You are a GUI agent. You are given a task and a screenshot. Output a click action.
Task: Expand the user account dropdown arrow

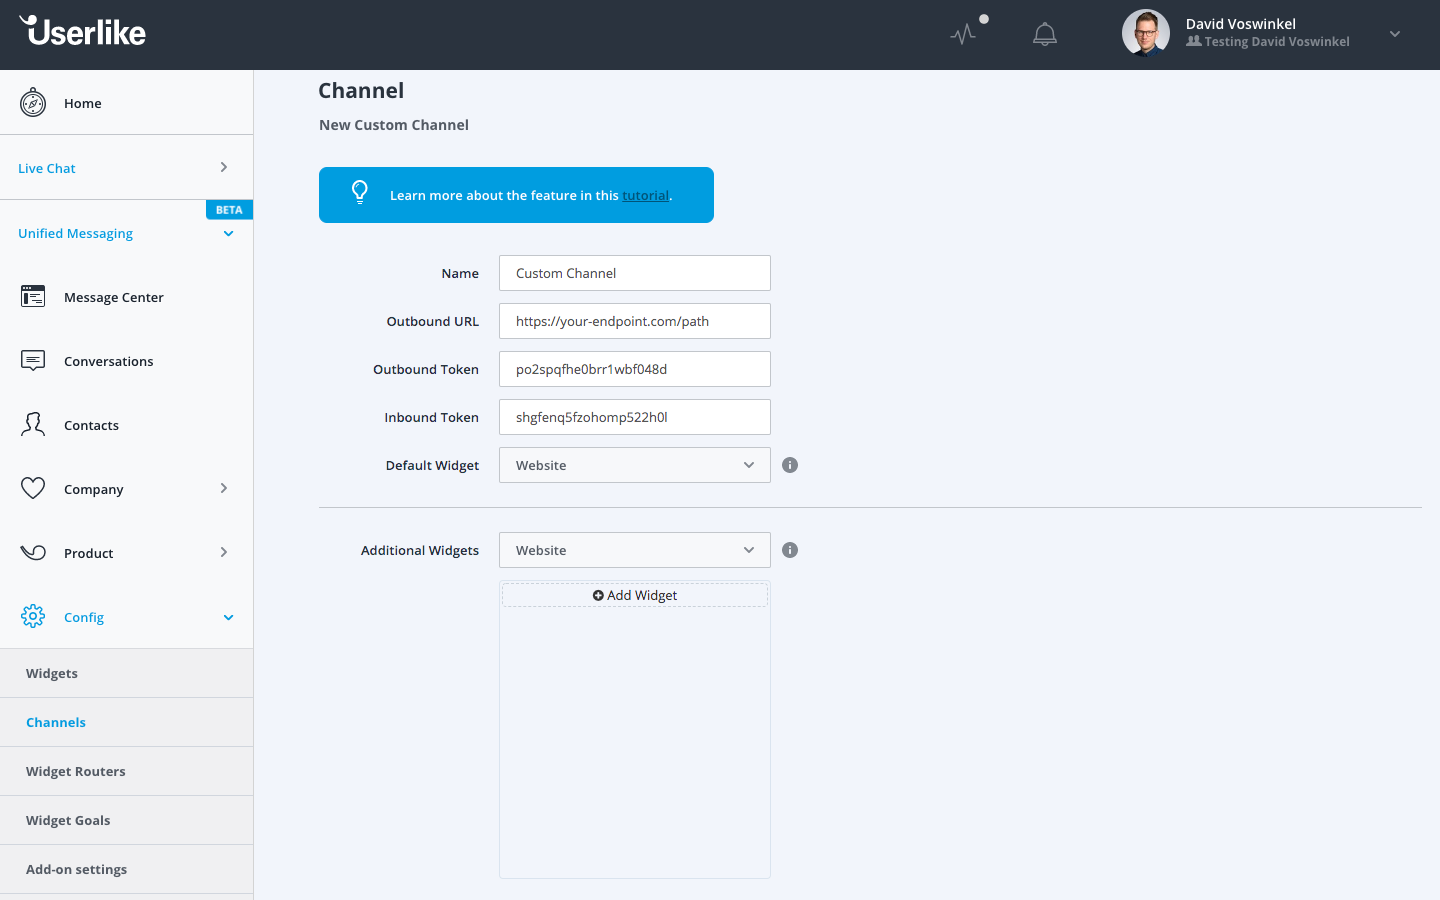point(1395,34)
